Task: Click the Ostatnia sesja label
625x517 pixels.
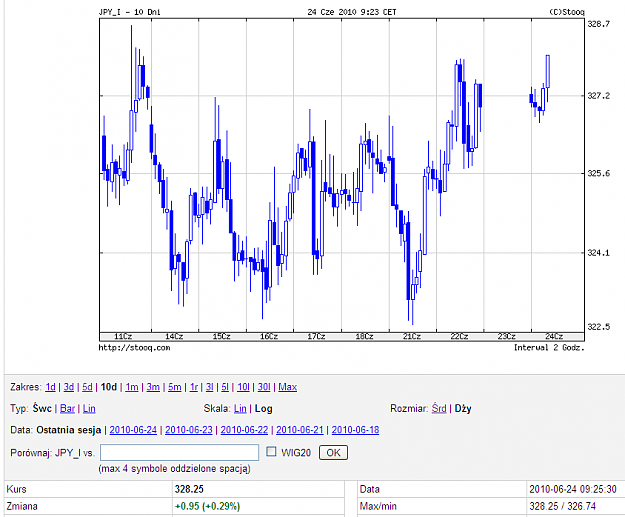Action: tap(69, 430)
